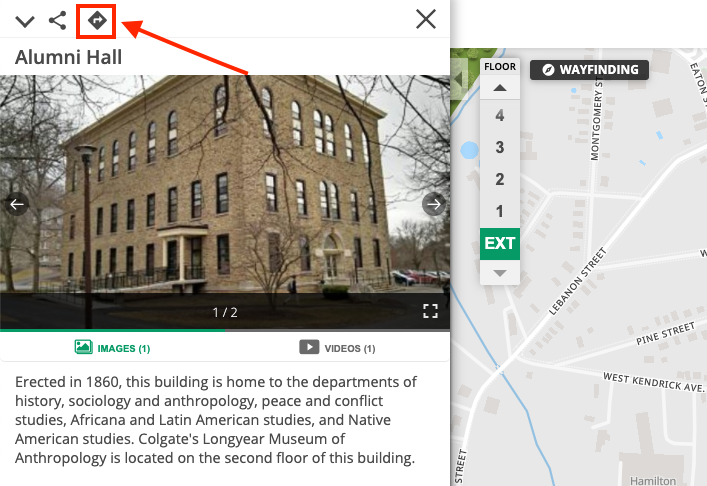Select floor 1 in the floor selector

[500, 211]
